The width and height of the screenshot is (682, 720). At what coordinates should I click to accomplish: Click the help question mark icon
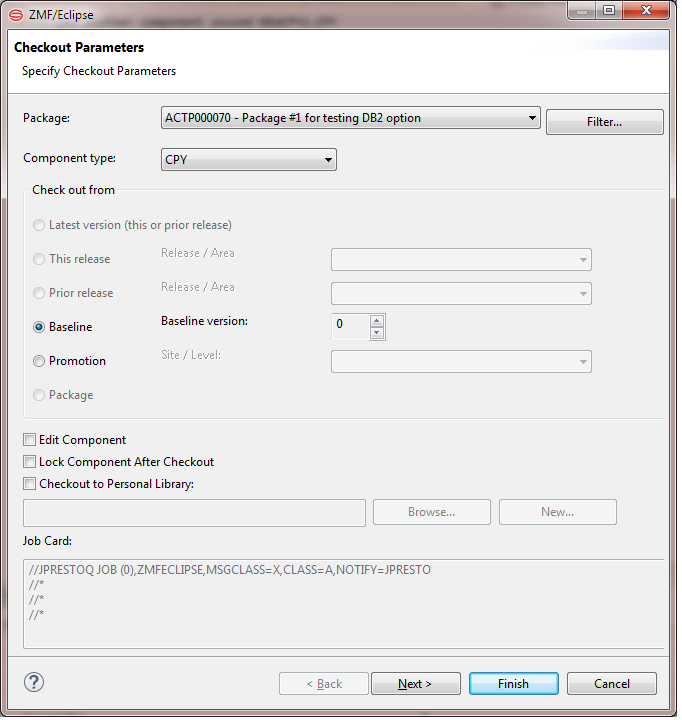pyautogui.click(x=34, y=682)
